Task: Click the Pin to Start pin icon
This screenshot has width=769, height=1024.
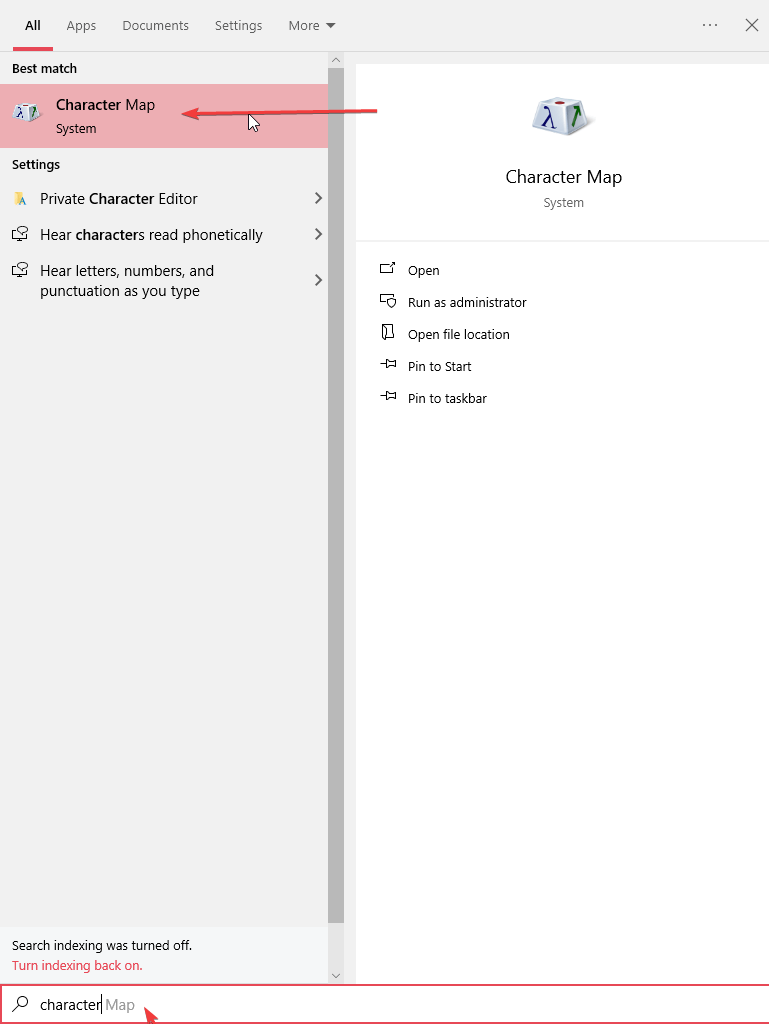Action: pyautogui.click(x=388, y=366)
